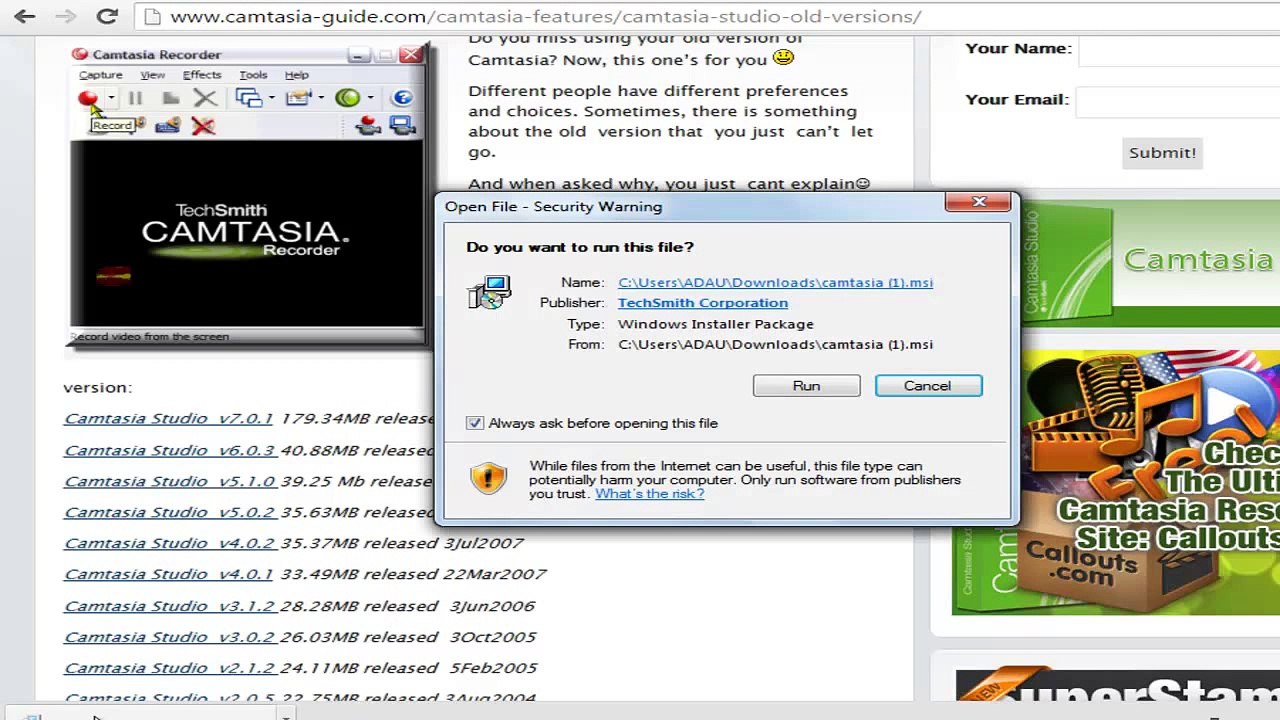Reload the page with the refresh icon
Image resolution: width=1280 pixels, height=720 pixels.
(107, 16)
